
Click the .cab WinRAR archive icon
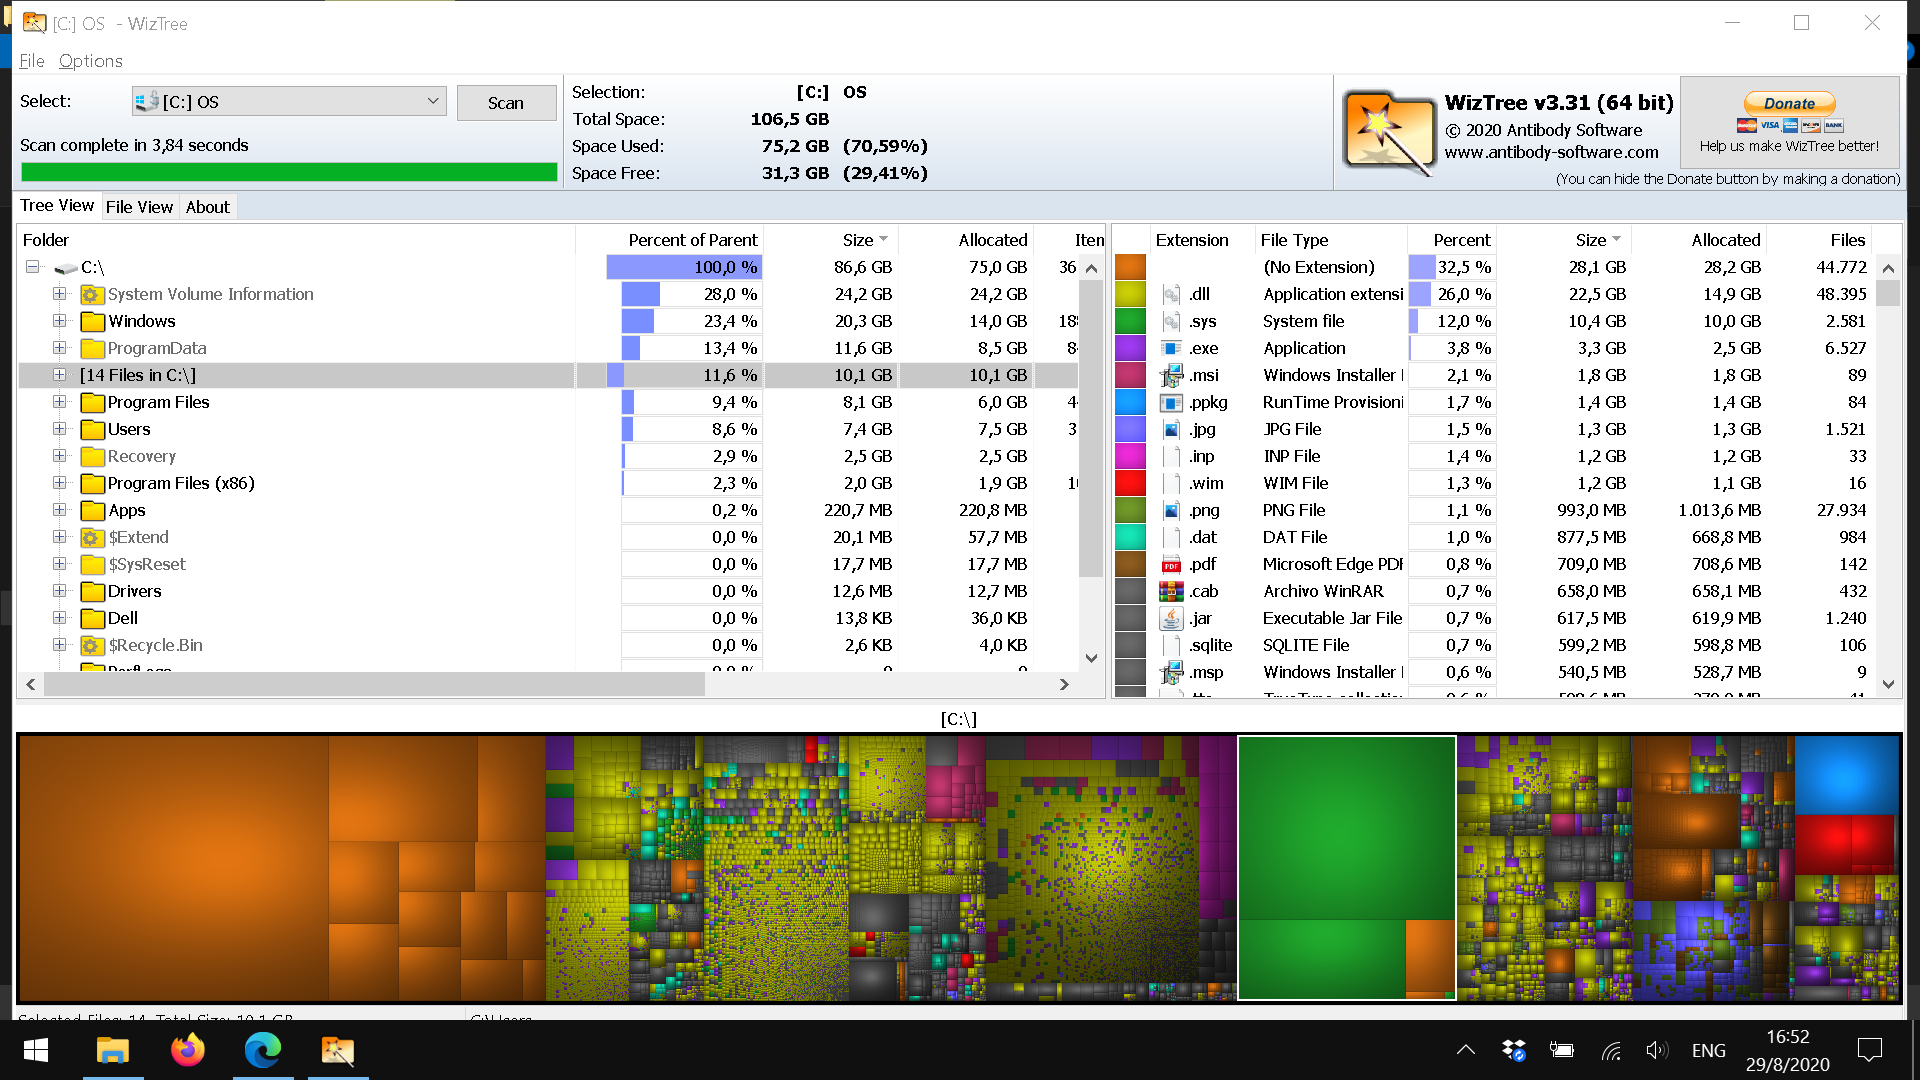pyautogui.click(x=1171, y=592)
